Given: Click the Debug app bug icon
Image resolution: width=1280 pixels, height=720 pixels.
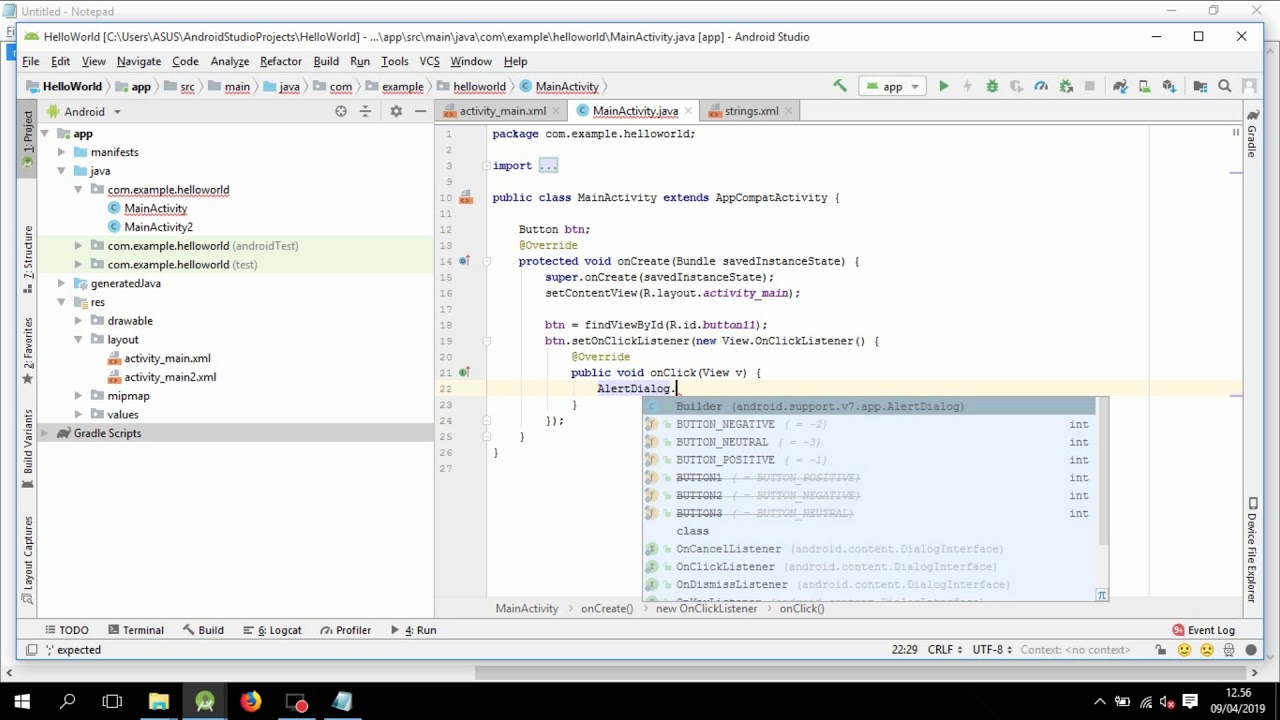Looking at the screenshot, I should pos(992,86).
